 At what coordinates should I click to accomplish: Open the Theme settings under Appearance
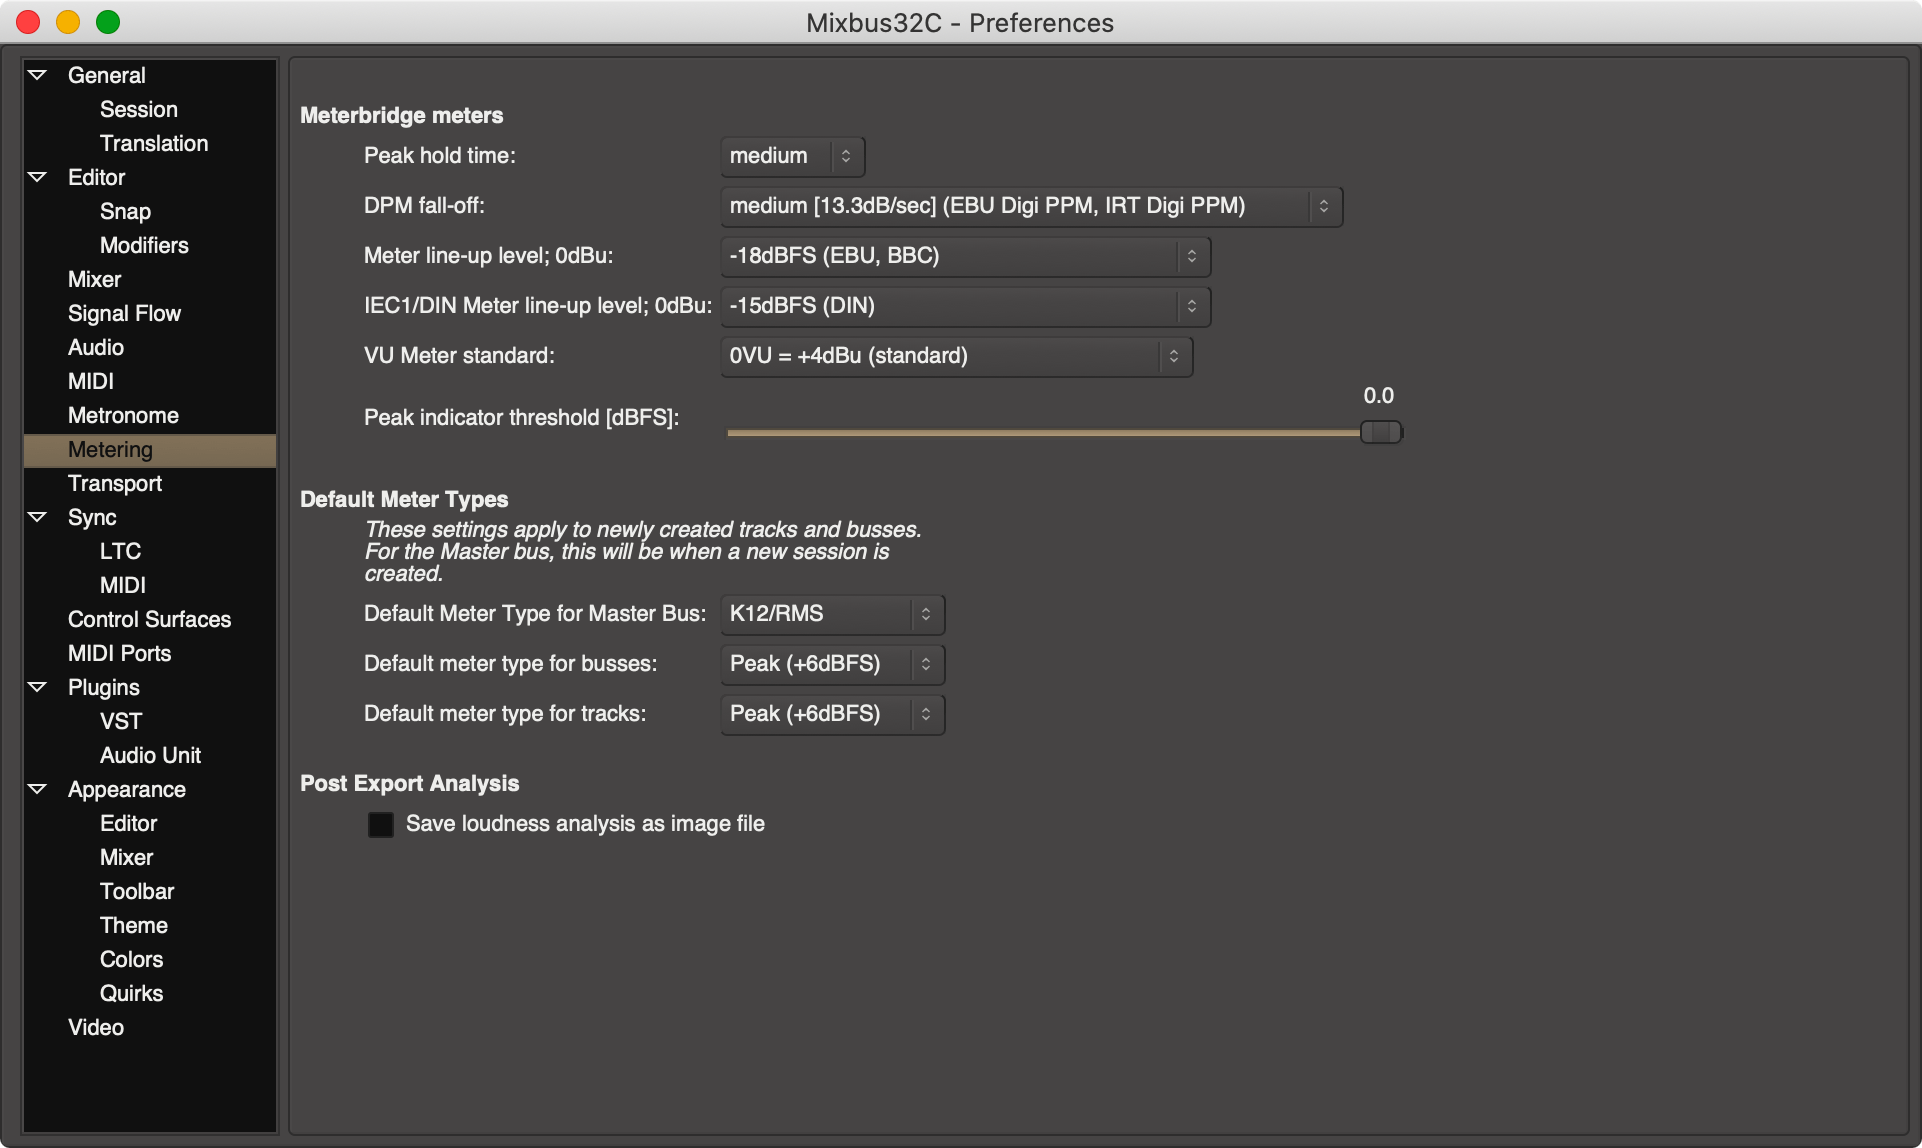tap(133, 925)
